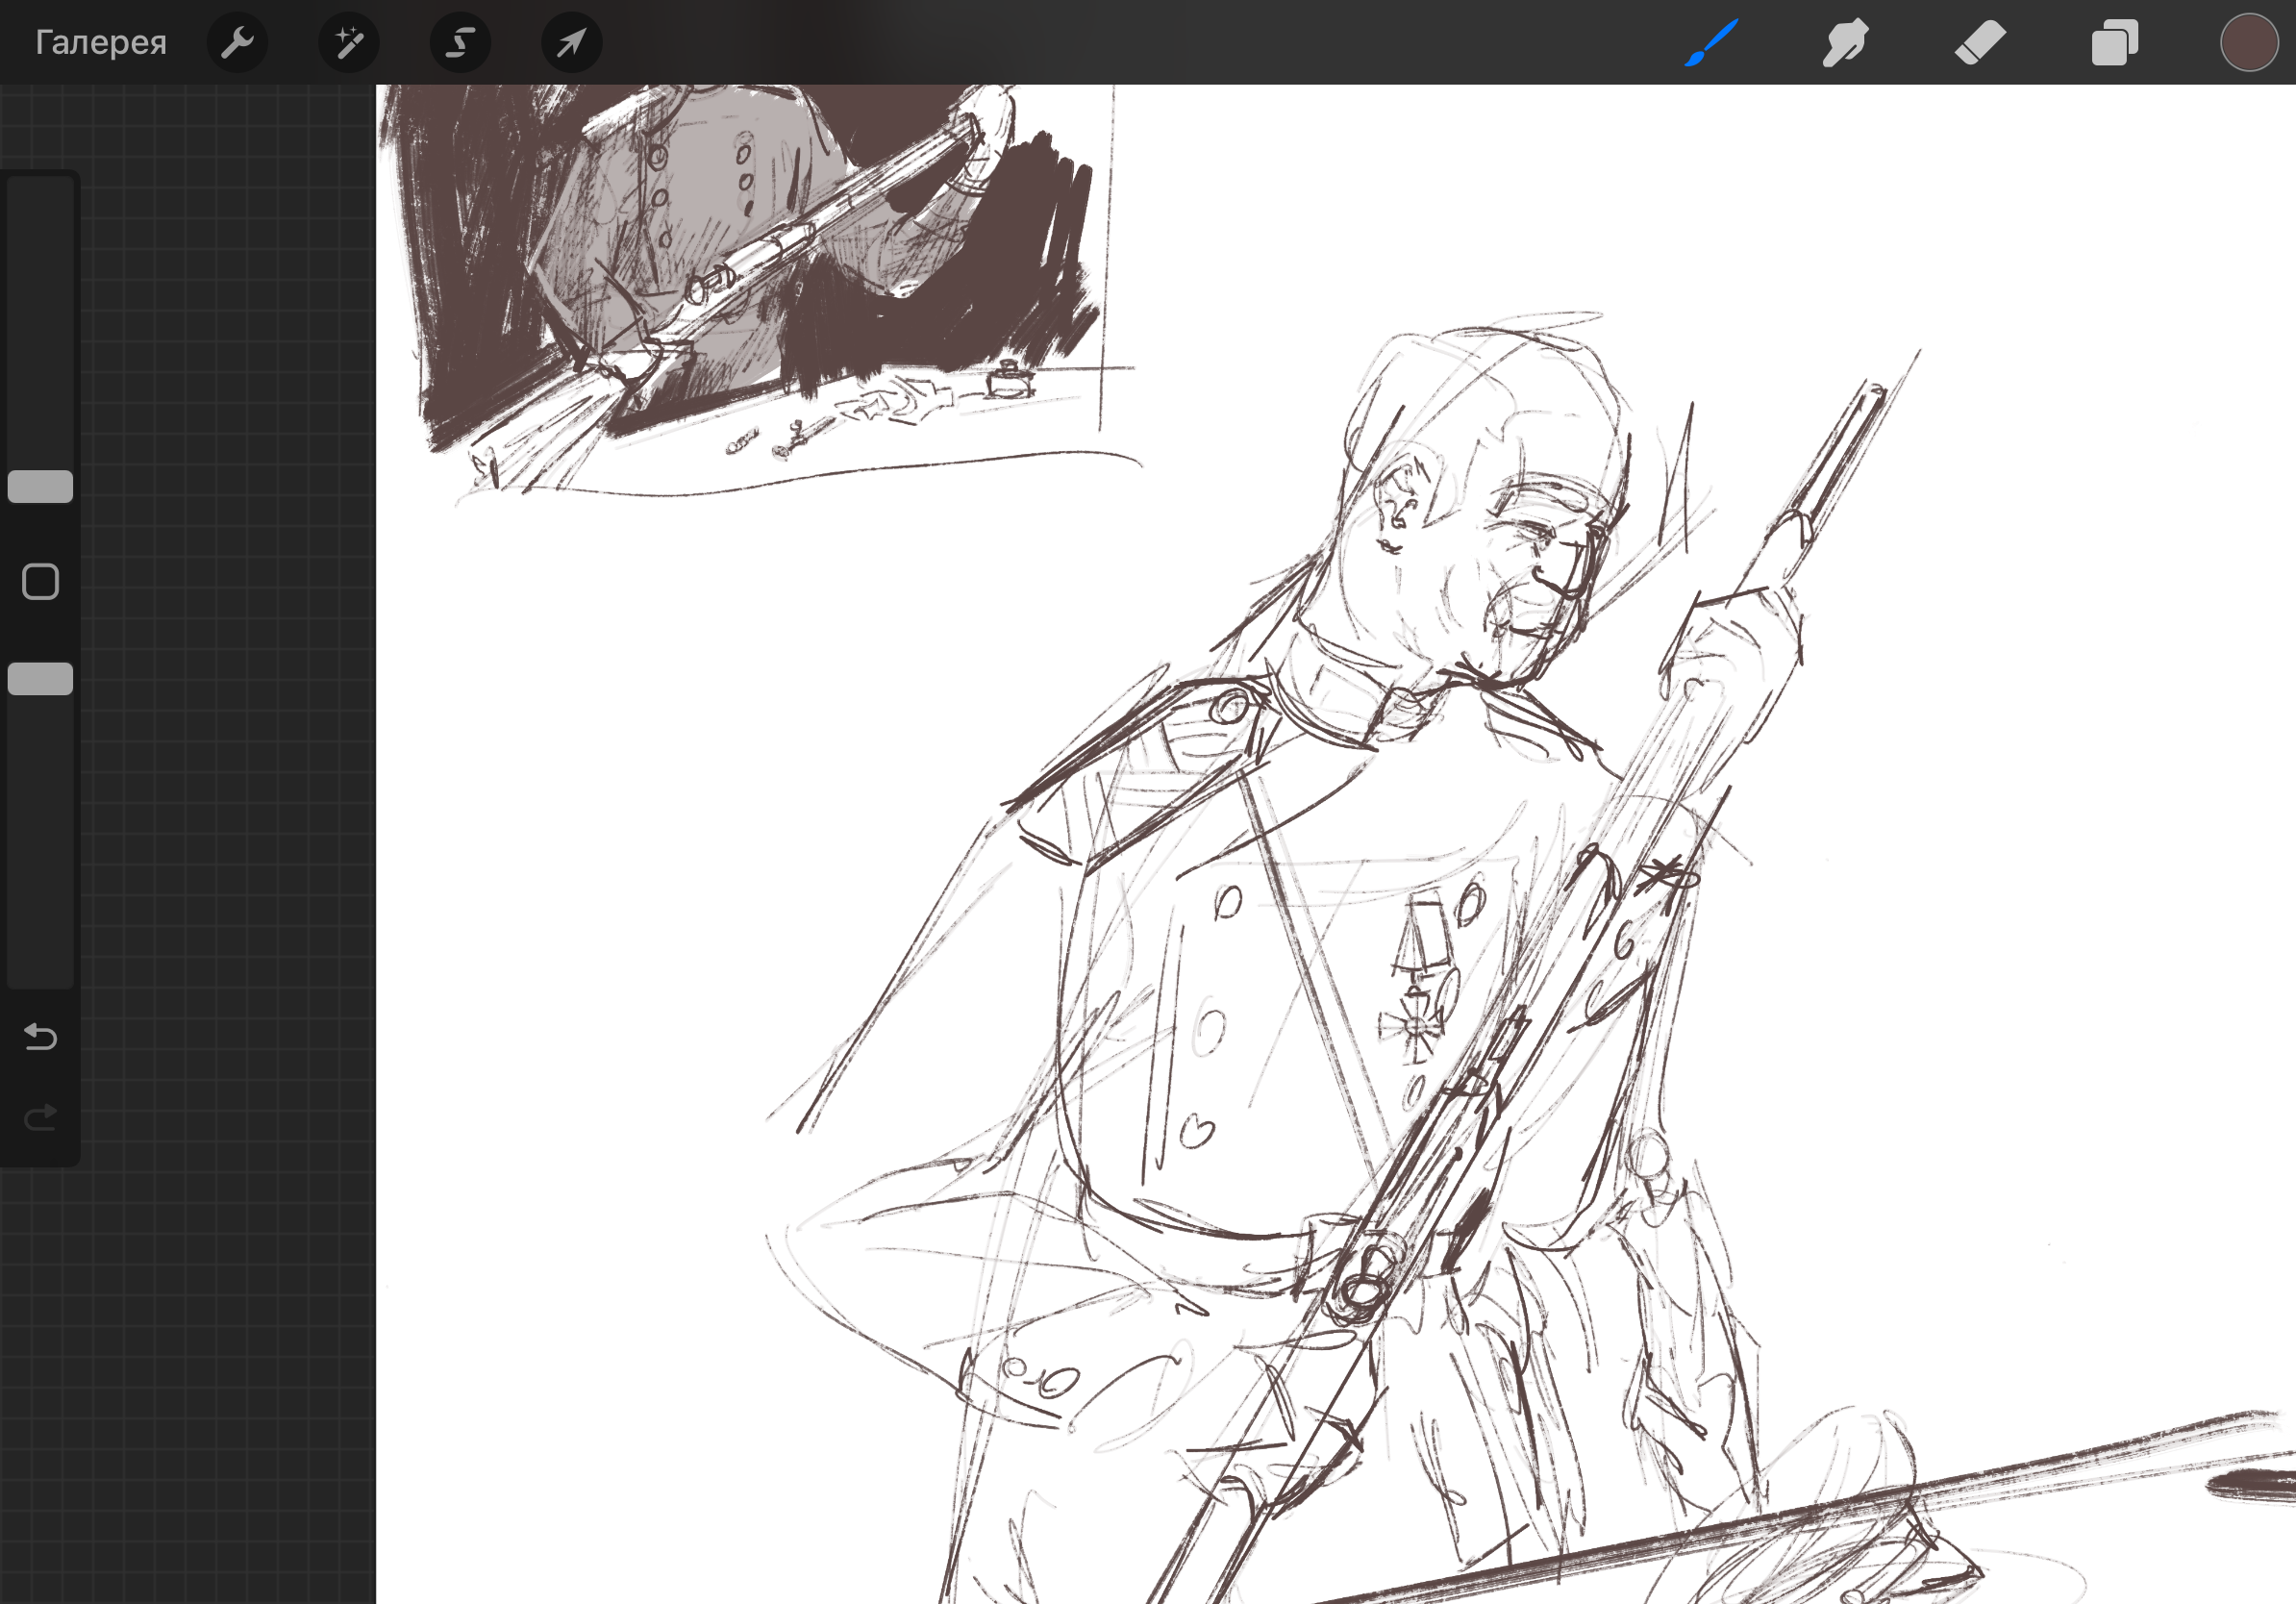Screen dimensions: 2296x1604
Task: Click the brush size slider handle
Action: coord(40,487)
